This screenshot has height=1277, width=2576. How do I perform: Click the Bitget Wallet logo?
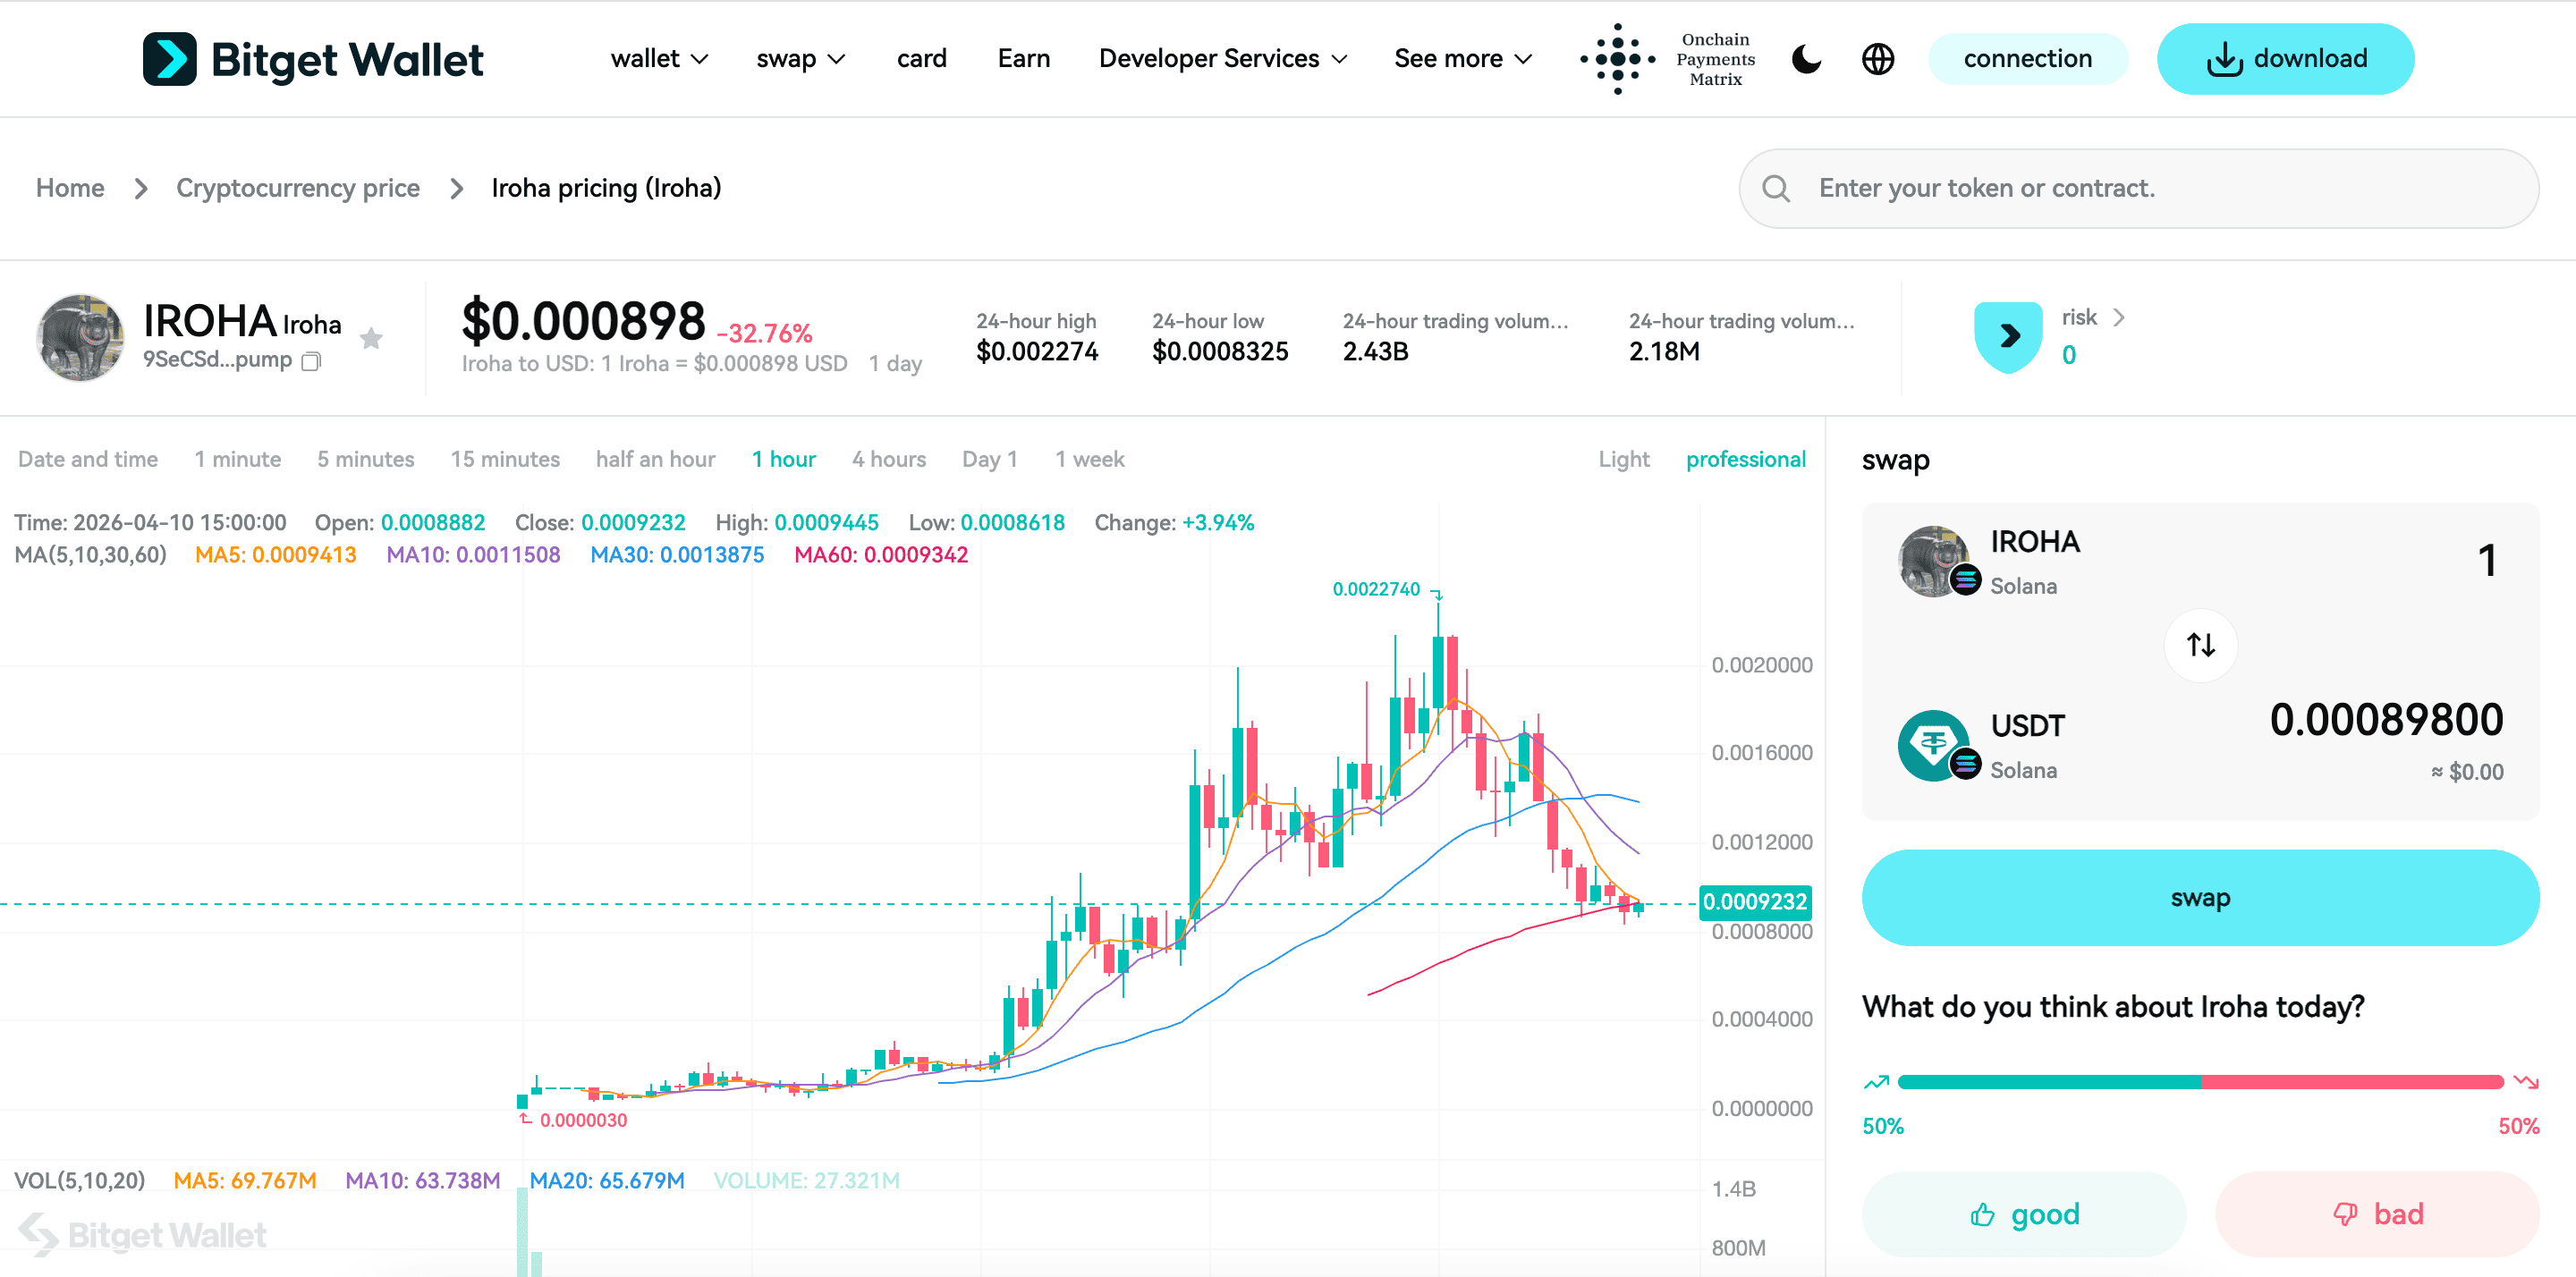313,59
